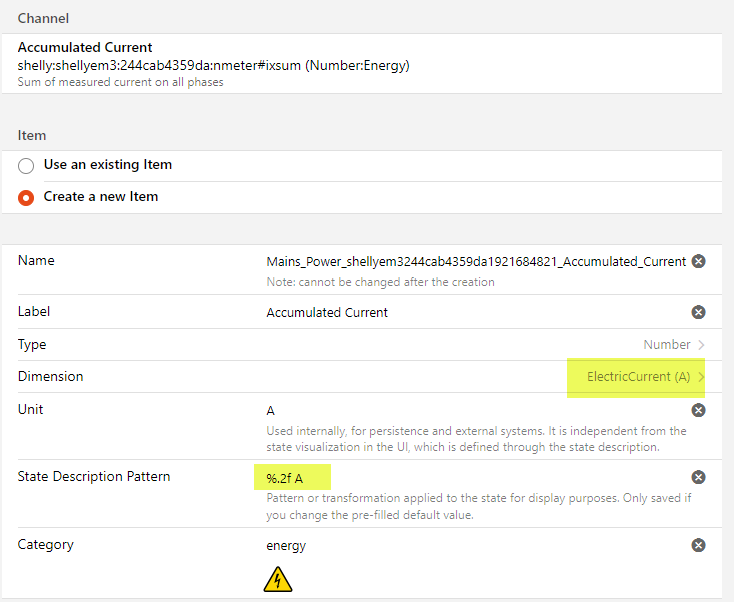
Task: Clear the State Description Pattern value
Action: pos(699,477)
